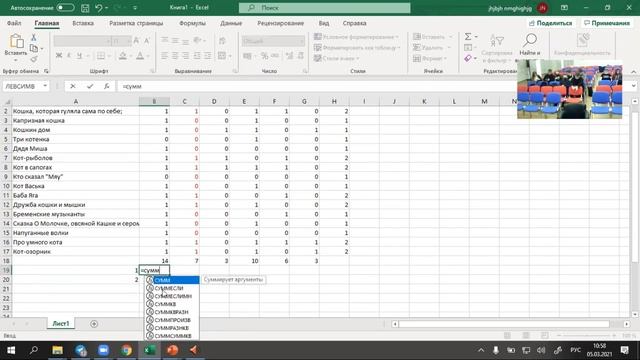
Task: Click the Windows Start button
Action: click(11, 350)
